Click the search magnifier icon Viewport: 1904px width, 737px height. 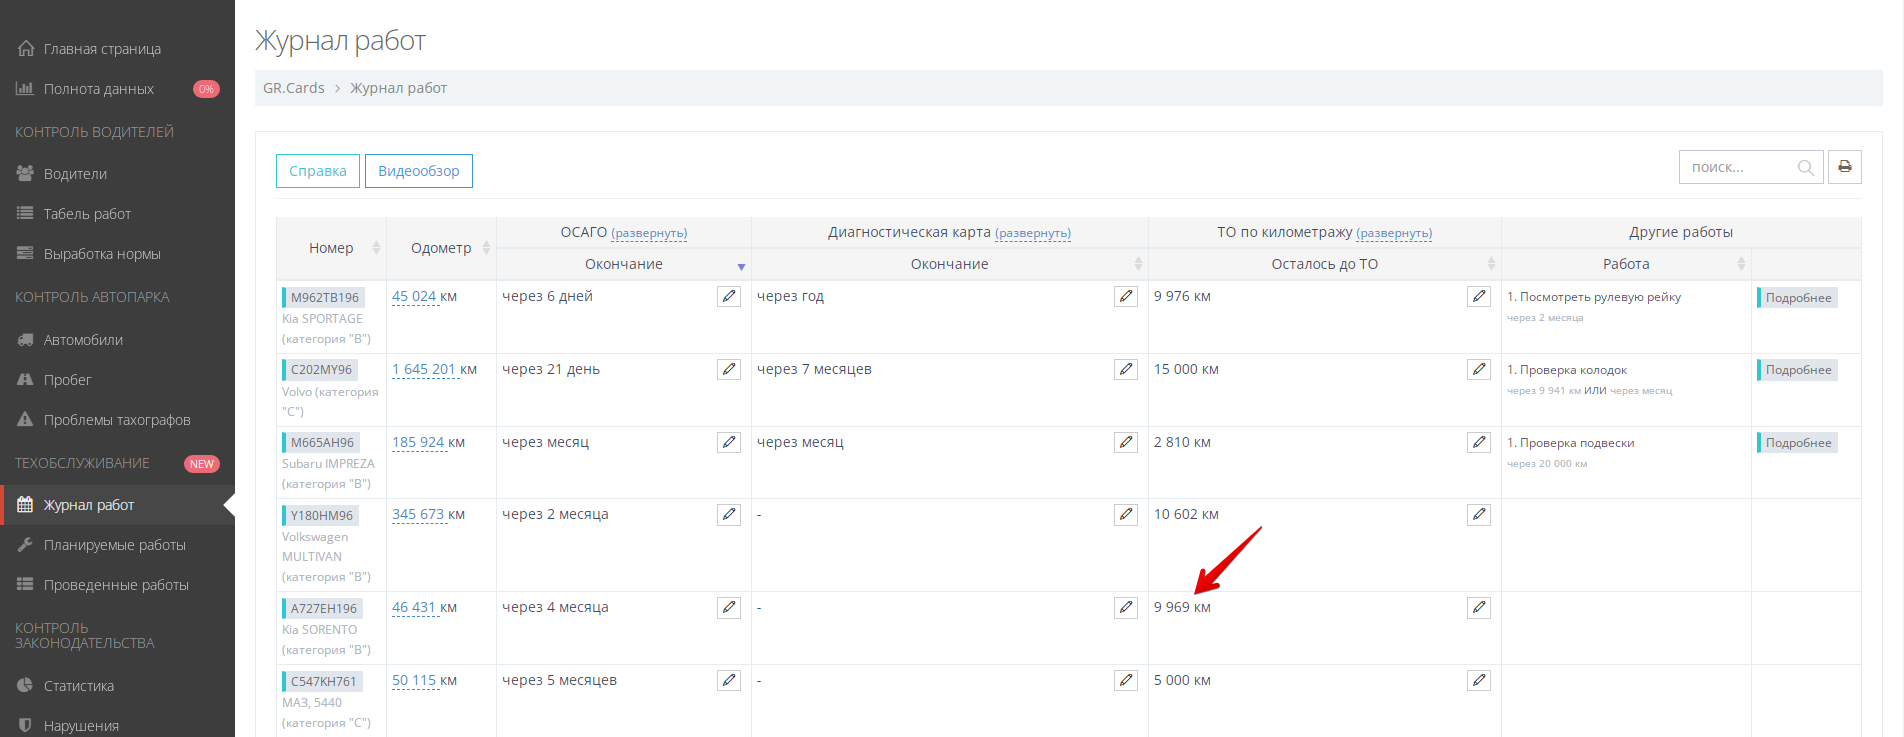tap(1805, 168)
